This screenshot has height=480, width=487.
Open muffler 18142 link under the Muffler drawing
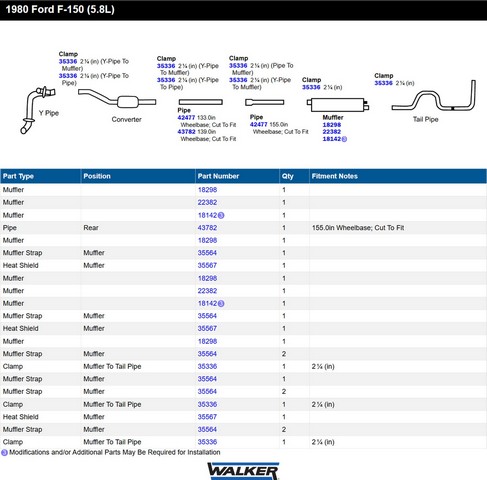[332, 139]
